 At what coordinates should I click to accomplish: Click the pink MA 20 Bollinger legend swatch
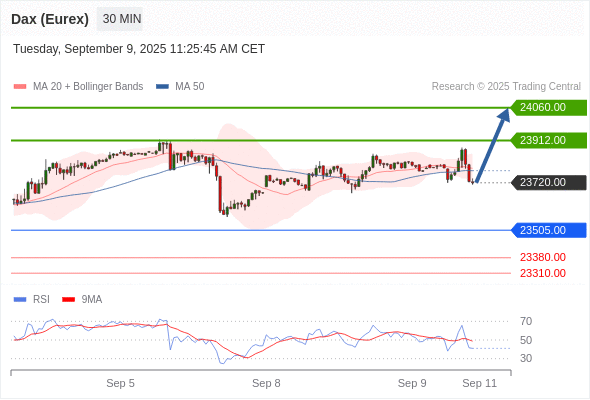[20, 87]
